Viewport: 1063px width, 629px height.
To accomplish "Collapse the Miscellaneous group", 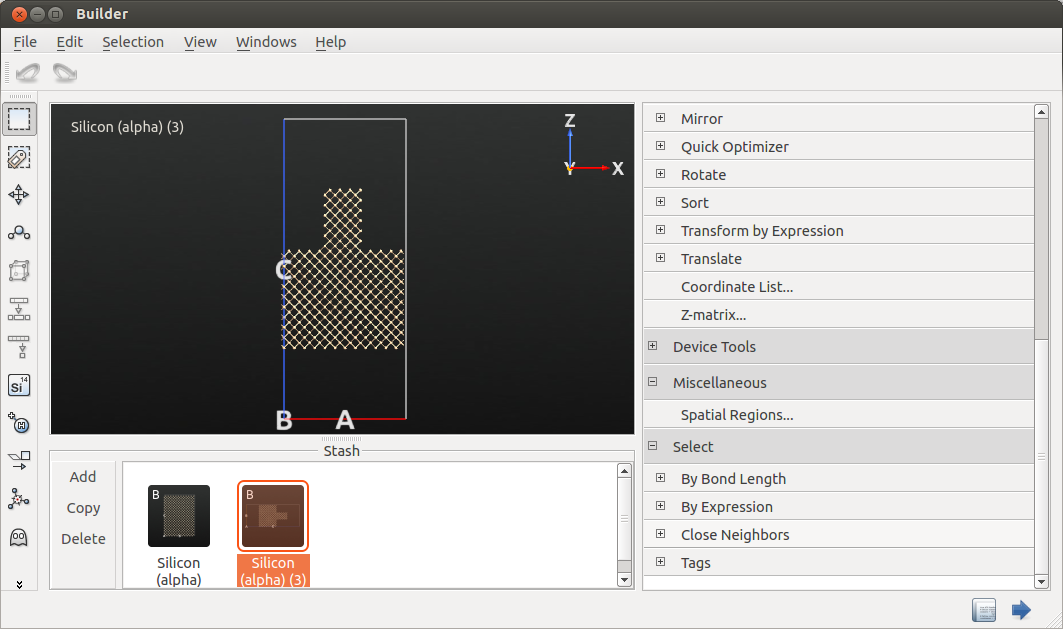I will [x=652, y=382].
